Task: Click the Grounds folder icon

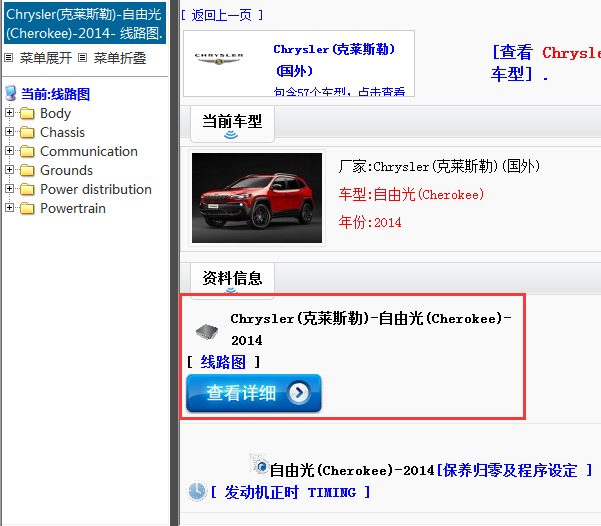Action: click(27, 170)
